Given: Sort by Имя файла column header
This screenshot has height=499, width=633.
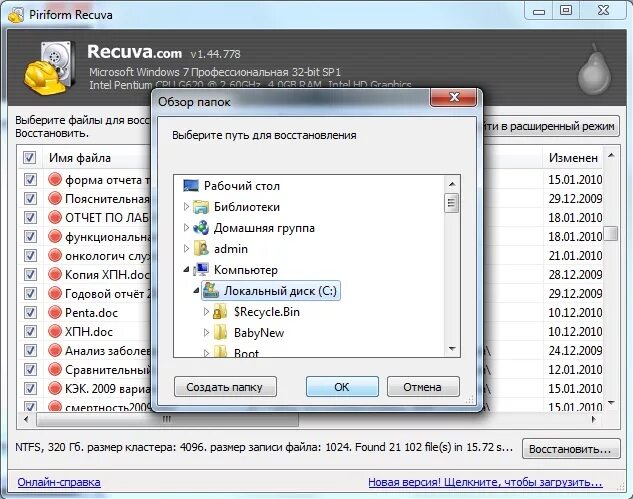Looking at the screenshot, I should [x=80, y=157].
